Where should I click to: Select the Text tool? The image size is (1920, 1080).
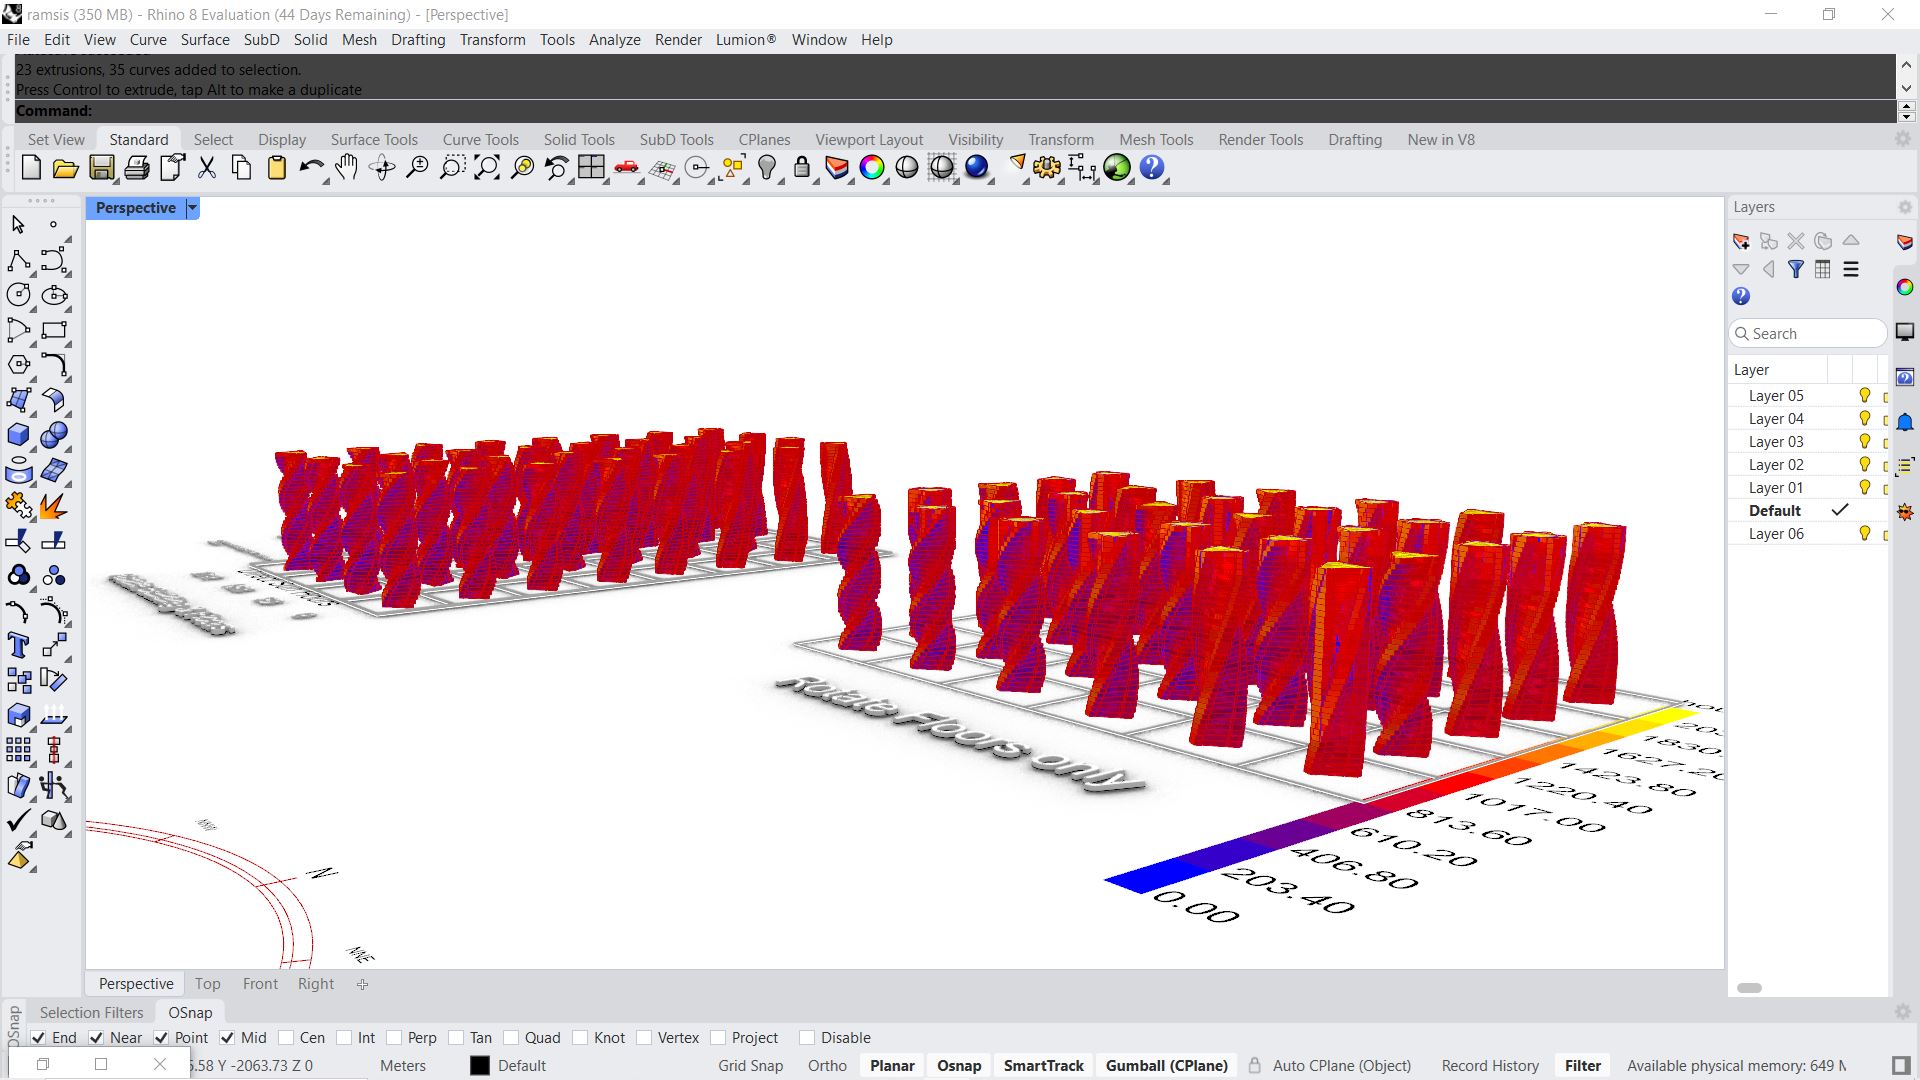click(18, 645)
